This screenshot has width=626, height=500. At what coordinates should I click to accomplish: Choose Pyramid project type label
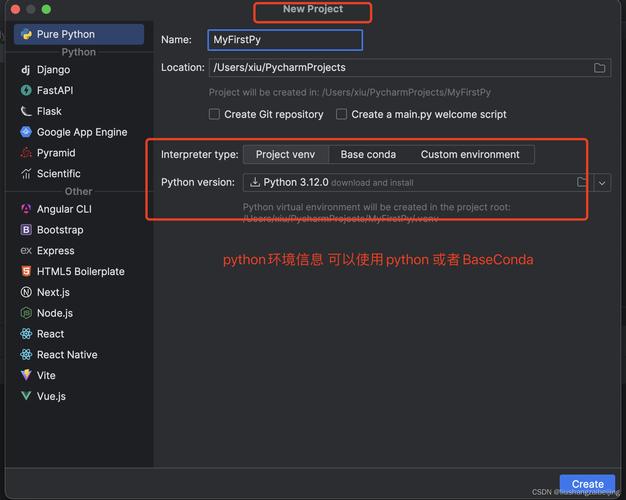56,153
